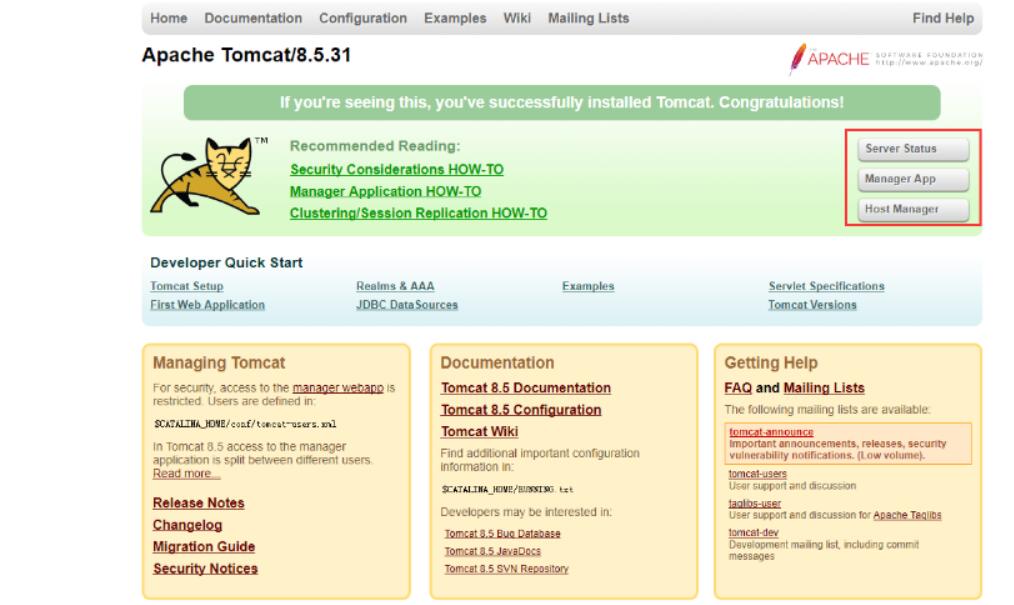Open Servlet Specifications link

tap(826, 286)
